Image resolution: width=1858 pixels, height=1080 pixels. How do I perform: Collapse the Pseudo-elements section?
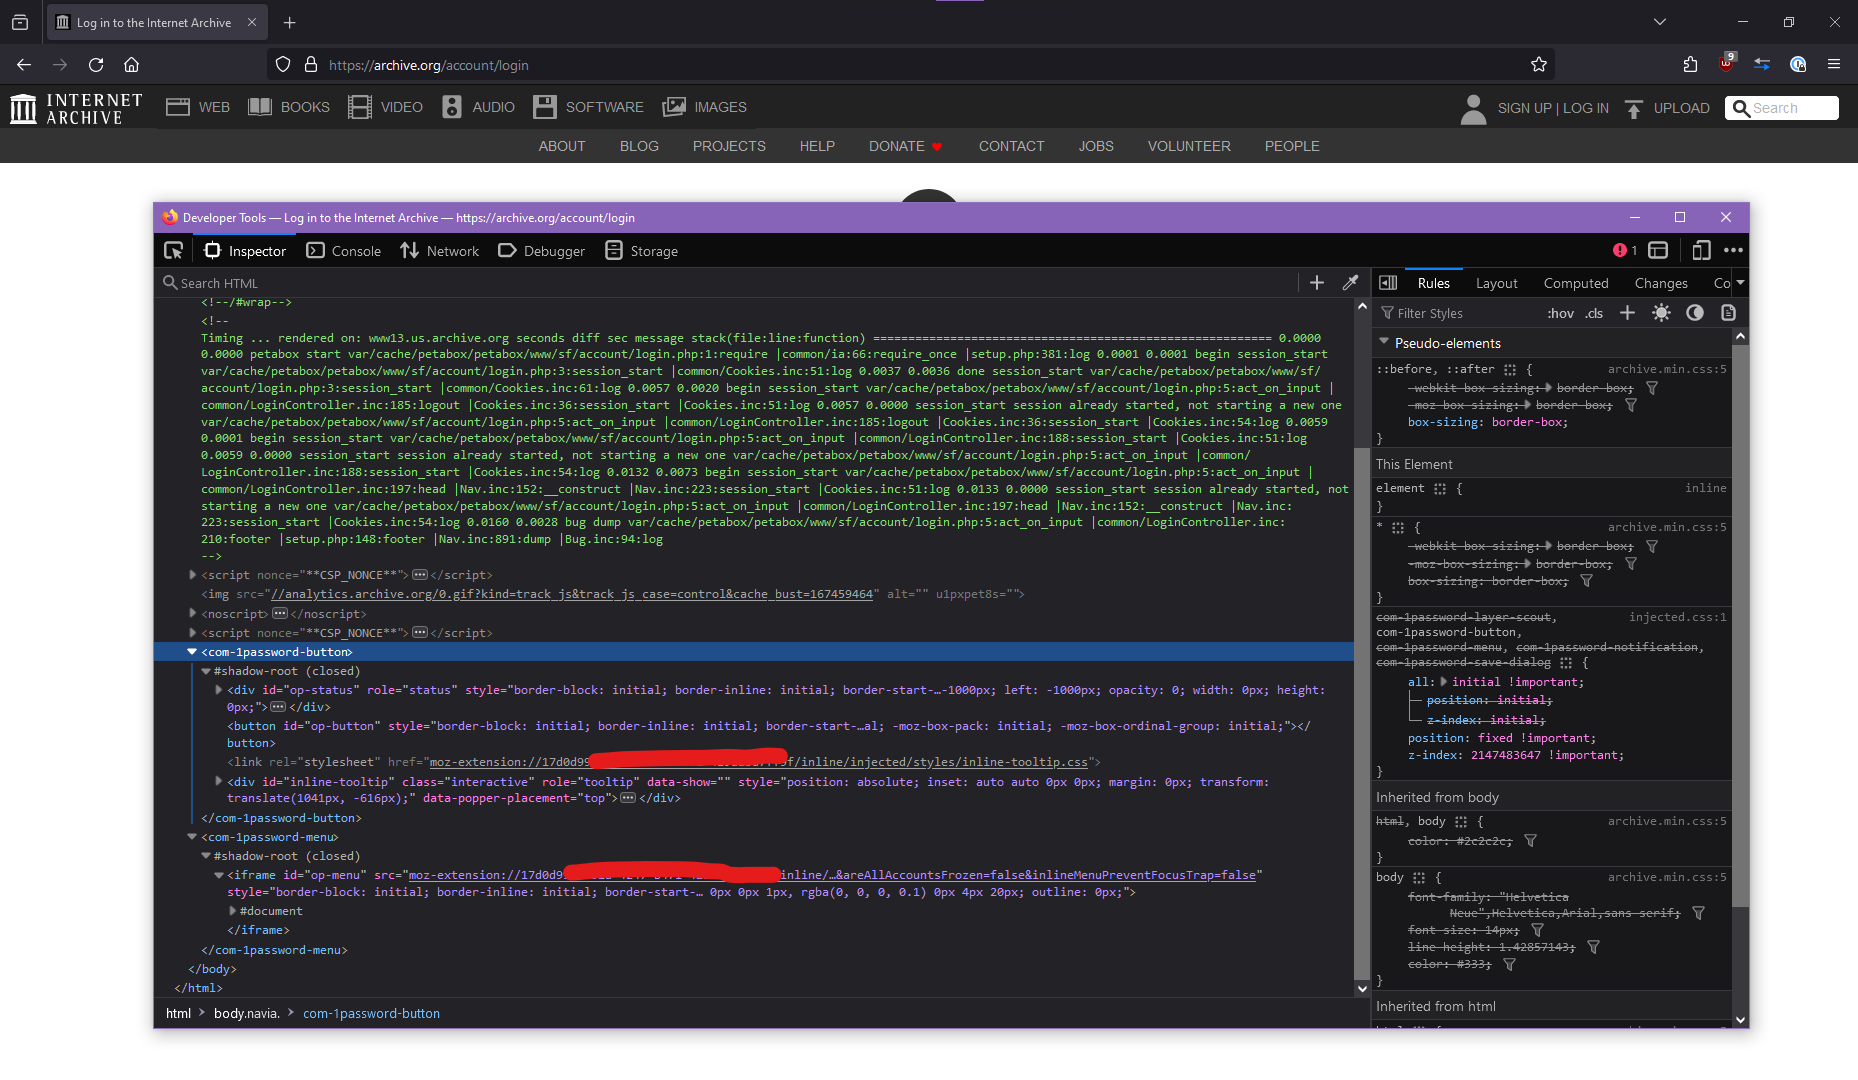pyautogui.click(x=1384, y=342)
